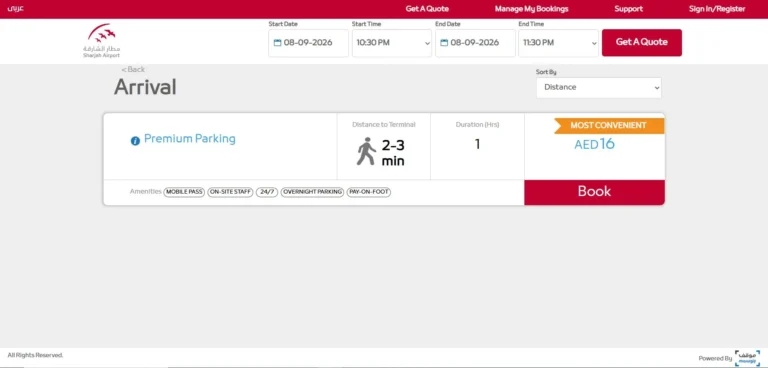Click the Mawgif logo in footer
This screenshot has height=368, width=768.
click(747, 358)
